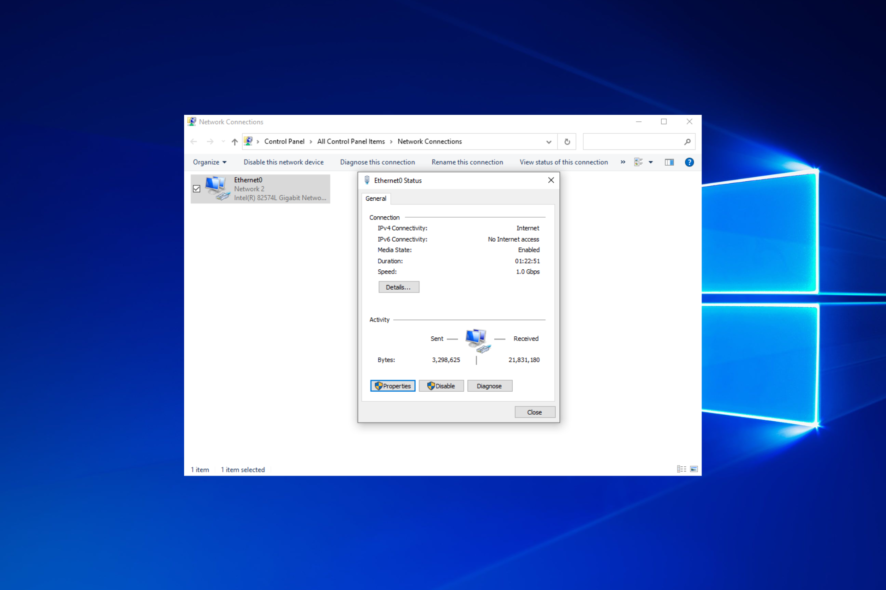The height and width of the screenshot is (590, 886).
Task: Open the view options dropdown arrow
Action: [650, 162]
